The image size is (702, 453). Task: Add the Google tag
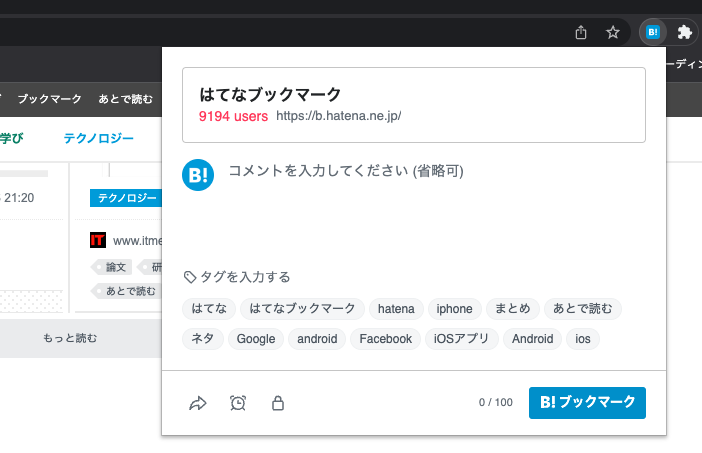[x=256, y=339]
